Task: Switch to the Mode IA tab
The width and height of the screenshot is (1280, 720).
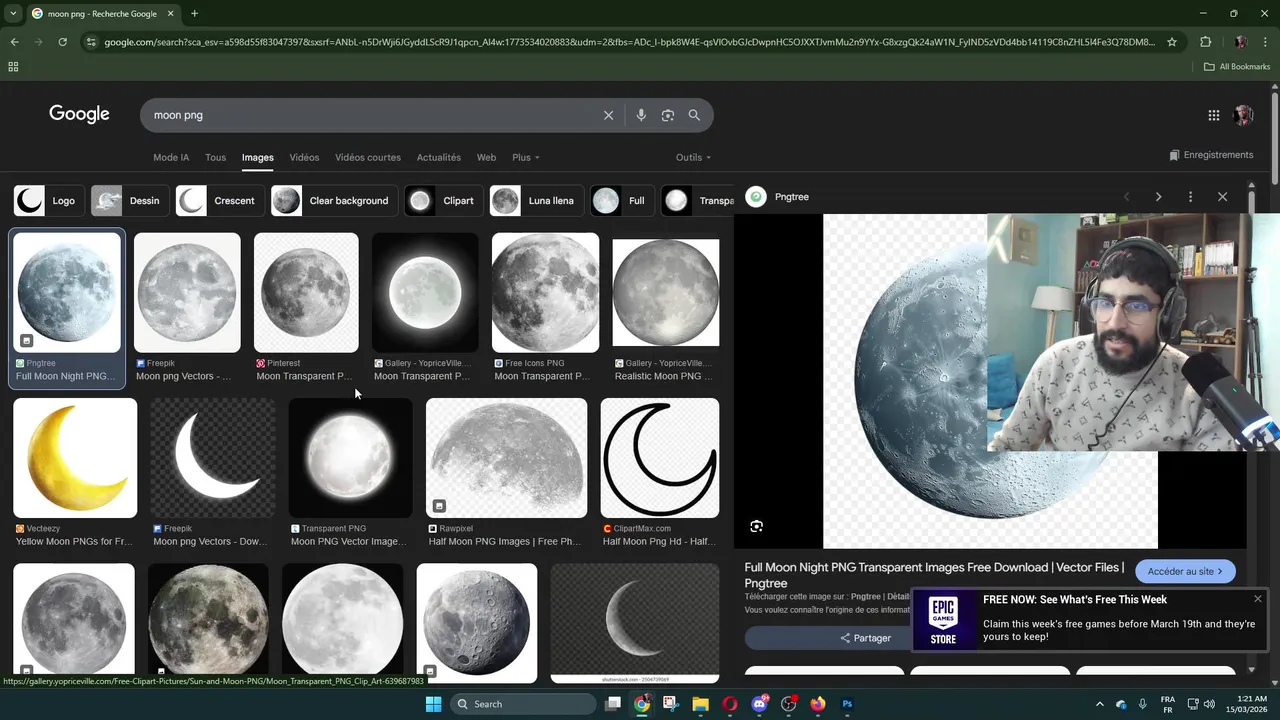Action: (171, 158)
